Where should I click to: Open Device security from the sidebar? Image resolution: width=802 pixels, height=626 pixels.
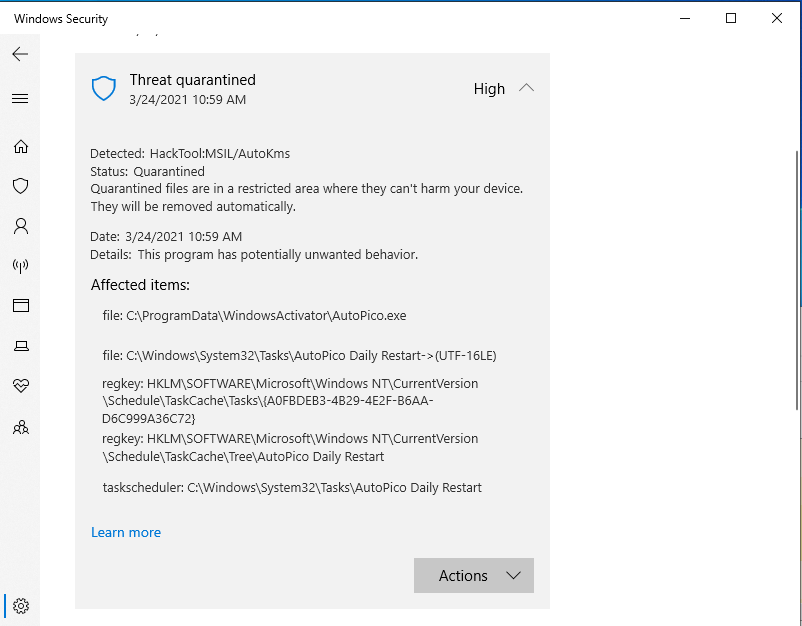[x=20, y=346]
